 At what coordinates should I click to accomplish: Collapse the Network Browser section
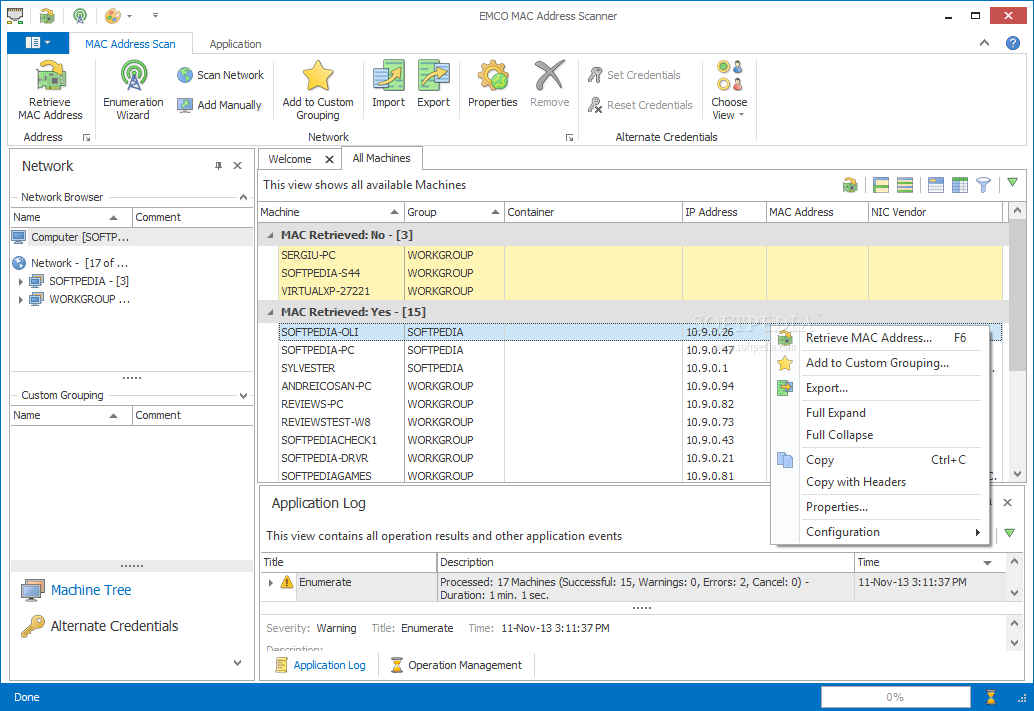pos(243,197)
